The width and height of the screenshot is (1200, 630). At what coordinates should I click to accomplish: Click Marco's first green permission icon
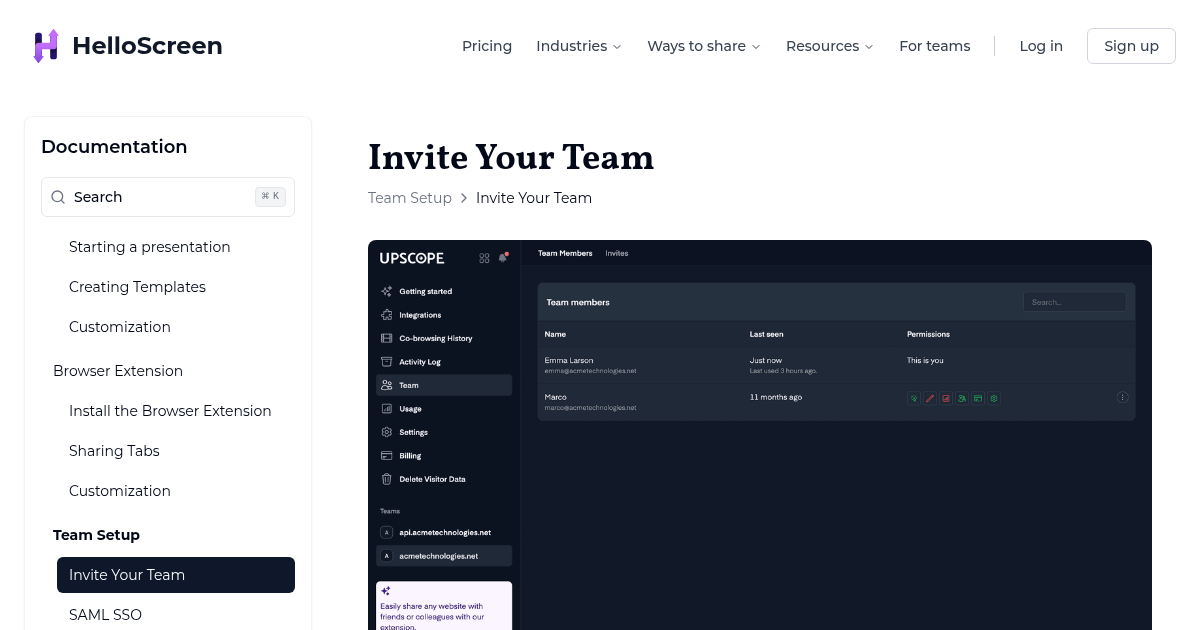pyautogui.click(x=914, y=398)
